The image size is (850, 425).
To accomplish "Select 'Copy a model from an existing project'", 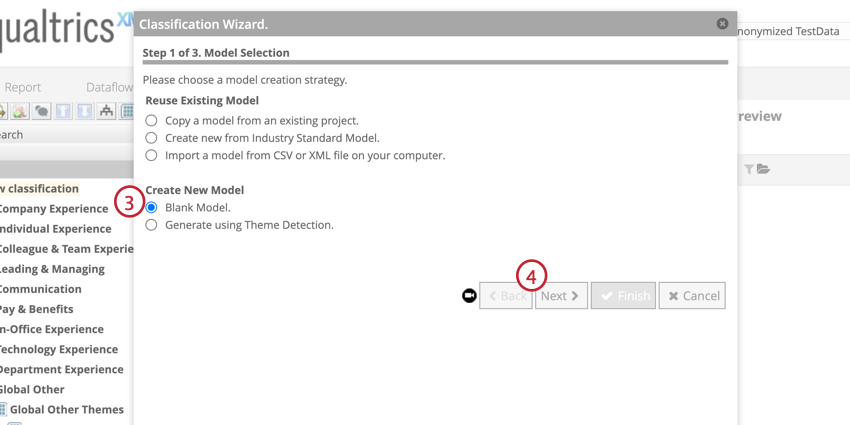I will point(151,120).
